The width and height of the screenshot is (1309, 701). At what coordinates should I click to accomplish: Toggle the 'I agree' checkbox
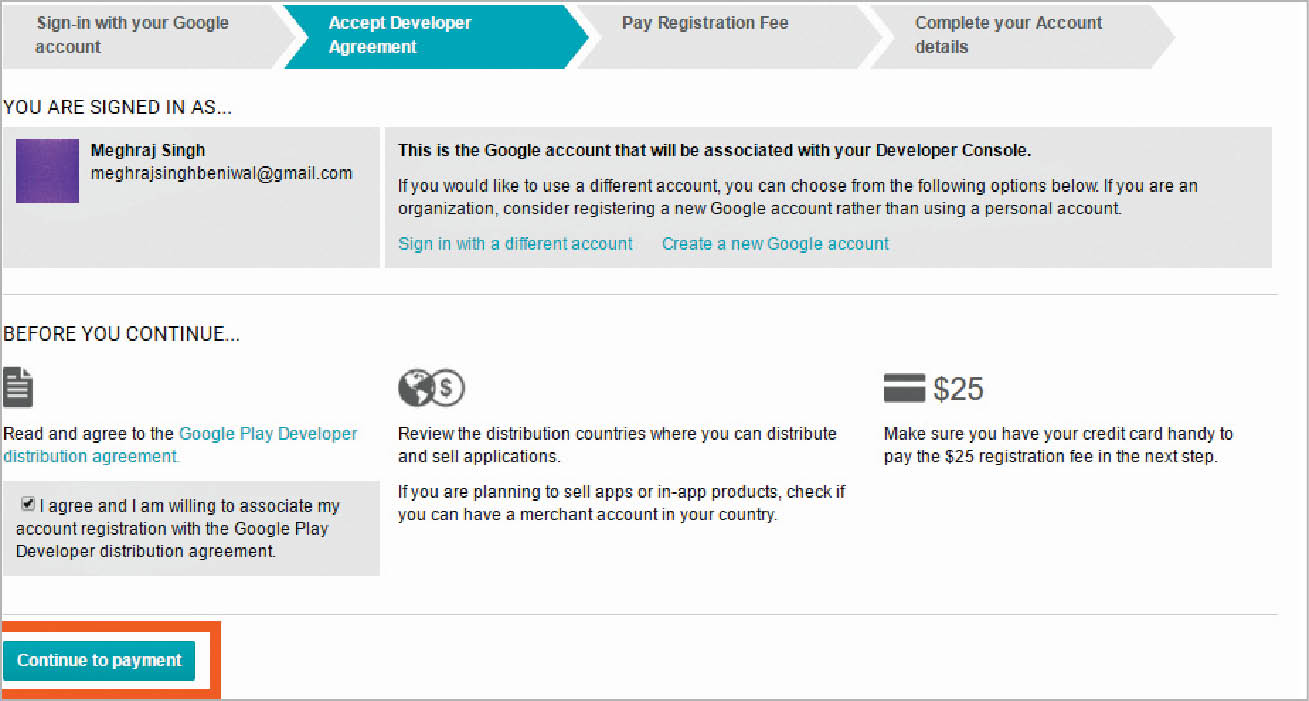click(28, 505)
